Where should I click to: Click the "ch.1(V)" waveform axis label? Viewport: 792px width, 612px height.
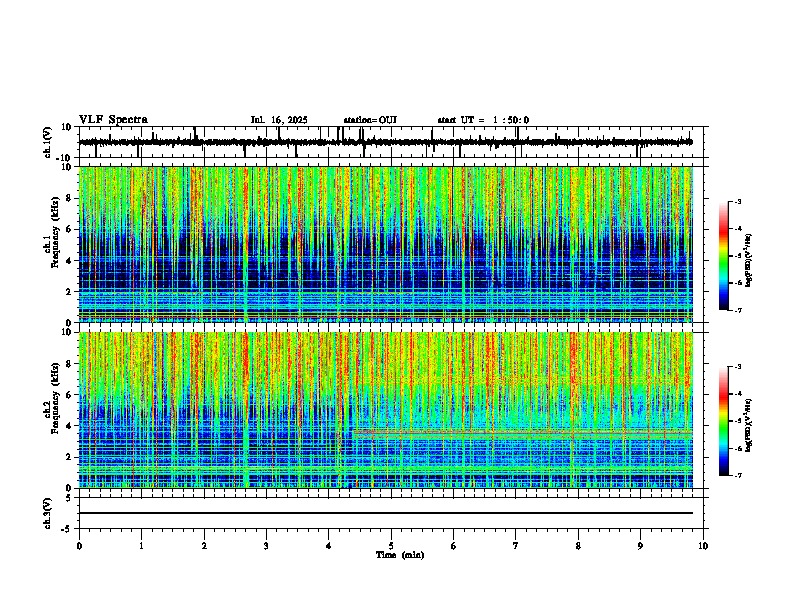[x=48, y=142]
